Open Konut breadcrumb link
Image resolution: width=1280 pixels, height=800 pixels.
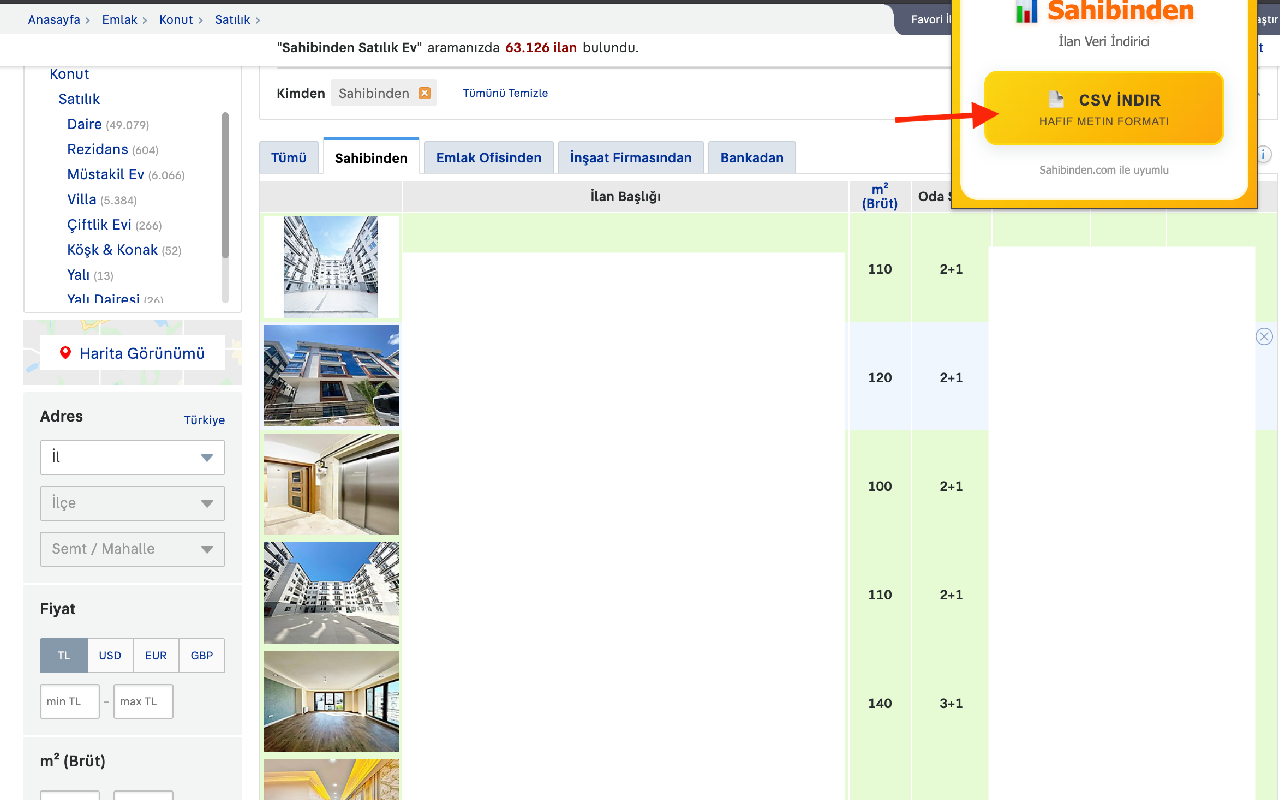pos(176,20)
